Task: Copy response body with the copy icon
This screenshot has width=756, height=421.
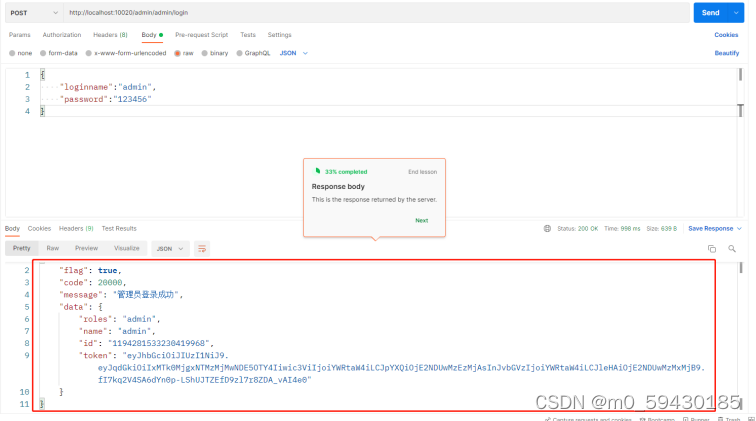Action: [x=712, y=249]
